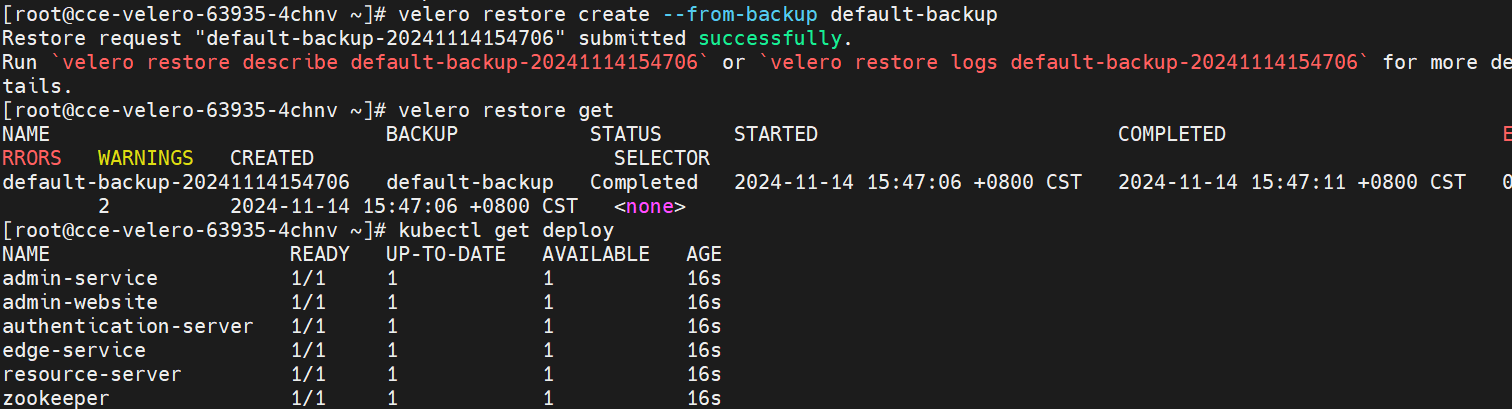Click the SELECTOR column header

click(662, 159)
